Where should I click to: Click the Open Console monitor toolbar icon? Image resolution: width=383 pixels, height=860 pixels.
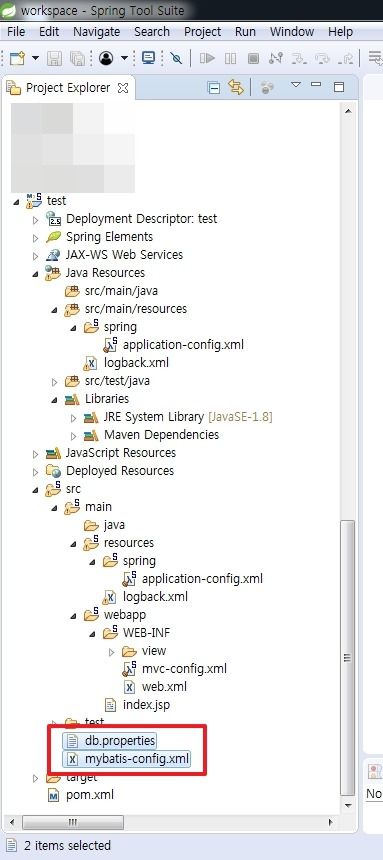[x=148, y=58]
